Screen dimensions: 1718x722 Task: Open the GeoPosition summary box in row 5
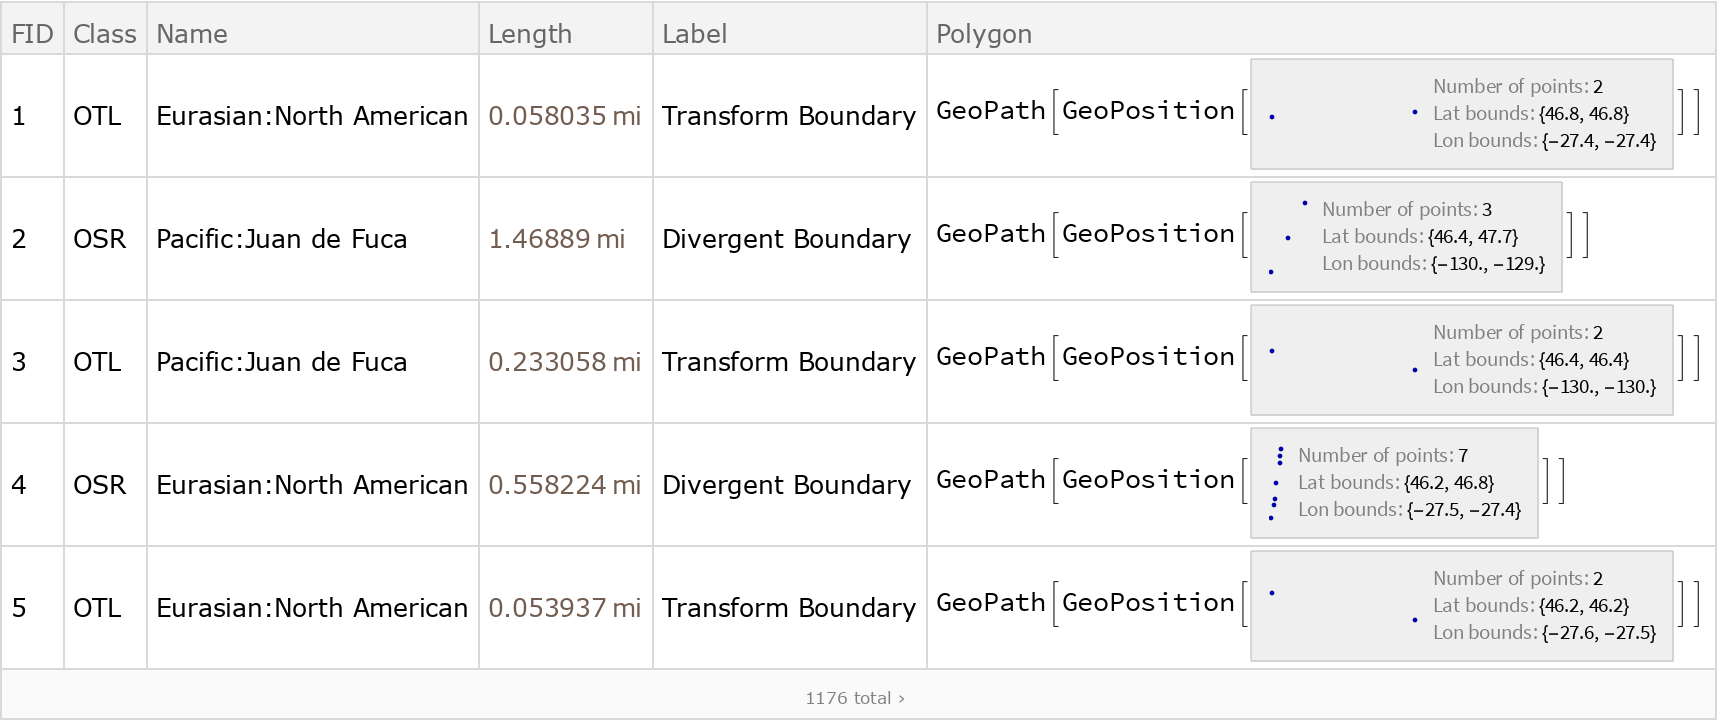[x=1461, y=606]
